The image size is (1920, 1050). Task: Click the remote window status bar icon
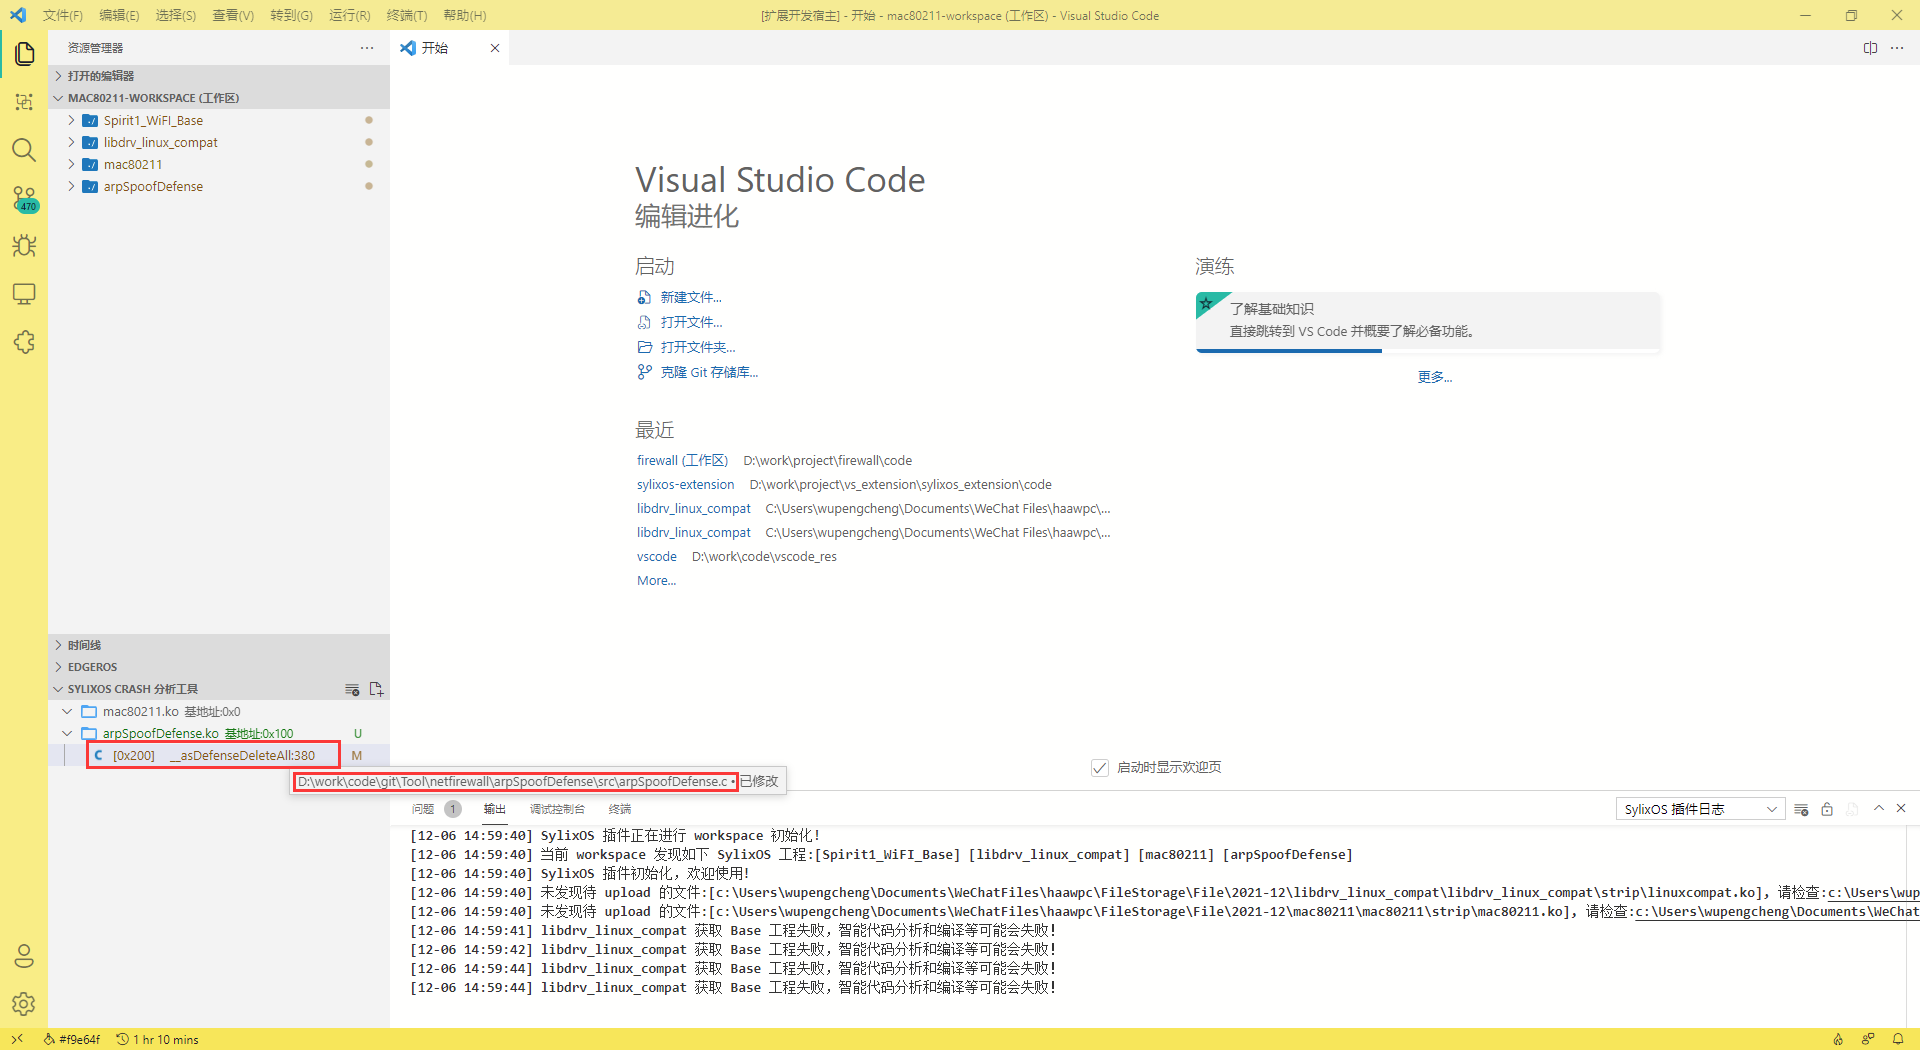16,1039
